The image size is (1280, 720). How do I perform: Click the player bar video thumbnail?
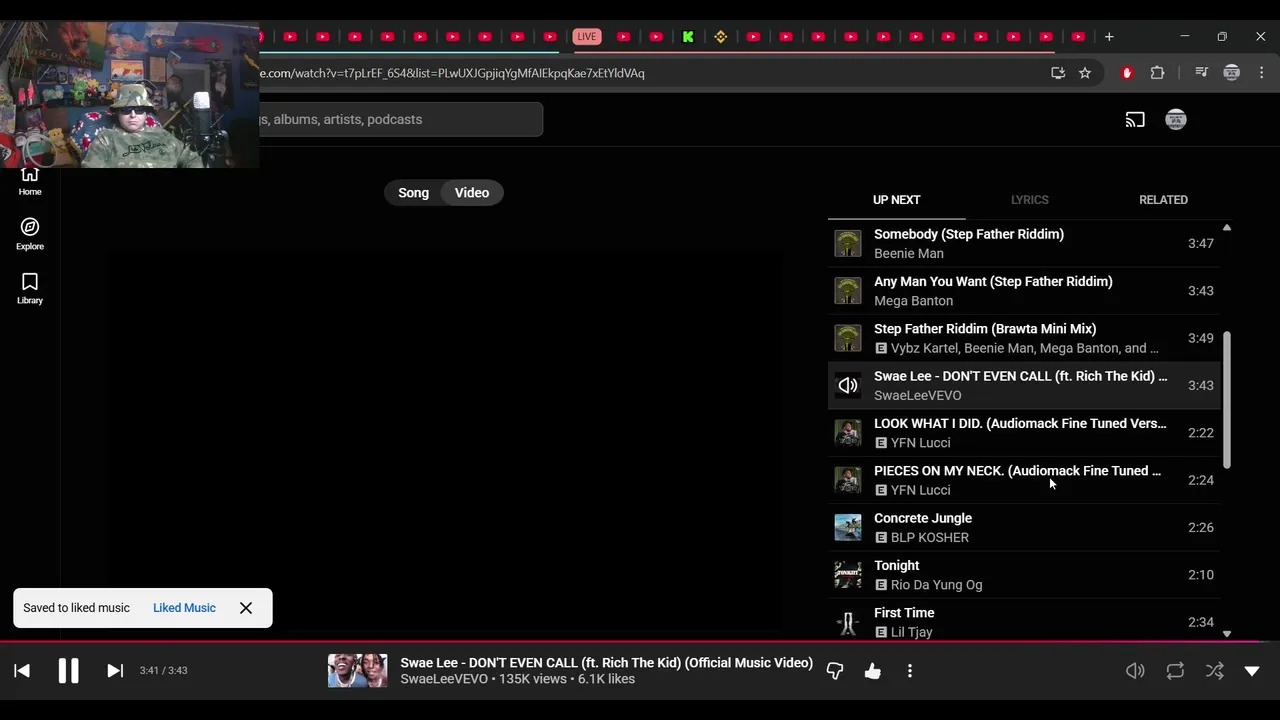[x=357, y=671]
